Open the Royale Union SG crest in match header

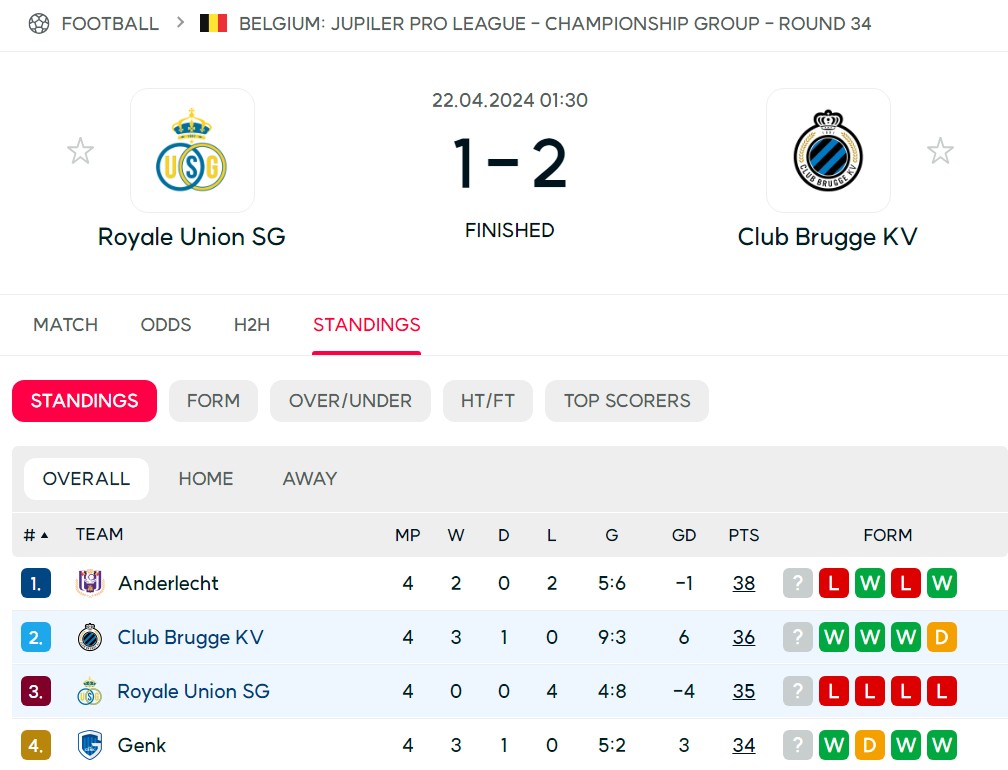tap(192, 150)
